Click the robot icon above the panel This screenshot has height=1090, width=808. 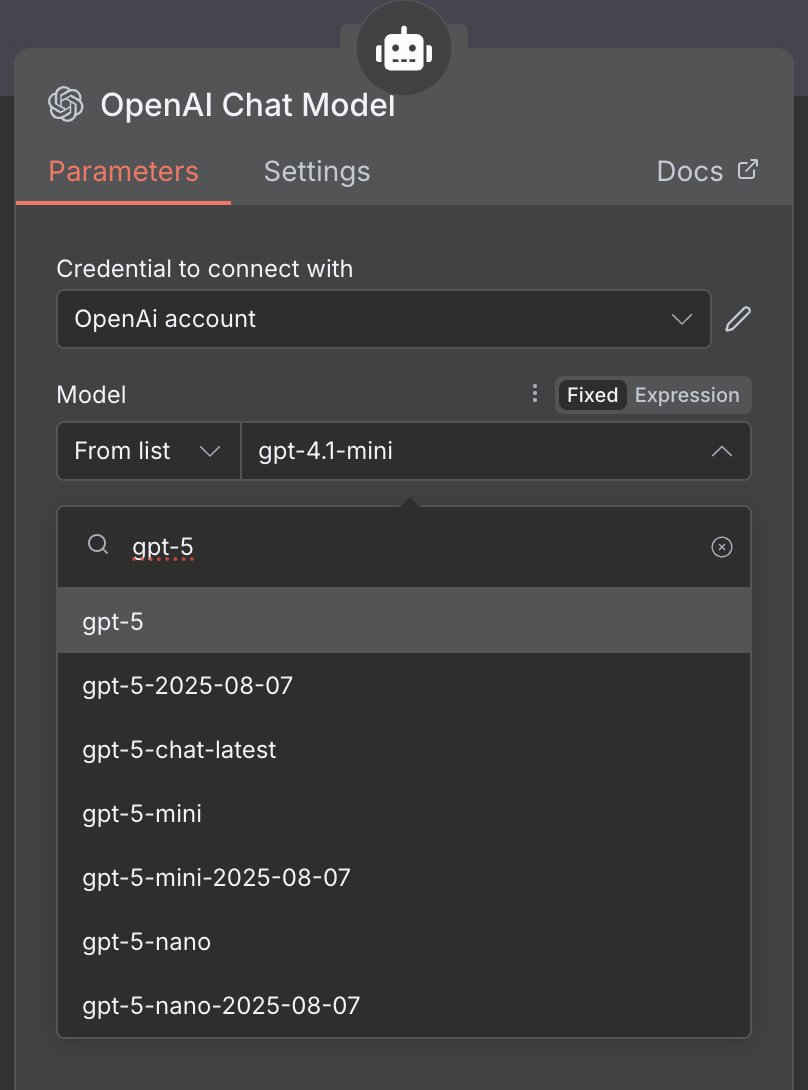(x=403, y=49)
